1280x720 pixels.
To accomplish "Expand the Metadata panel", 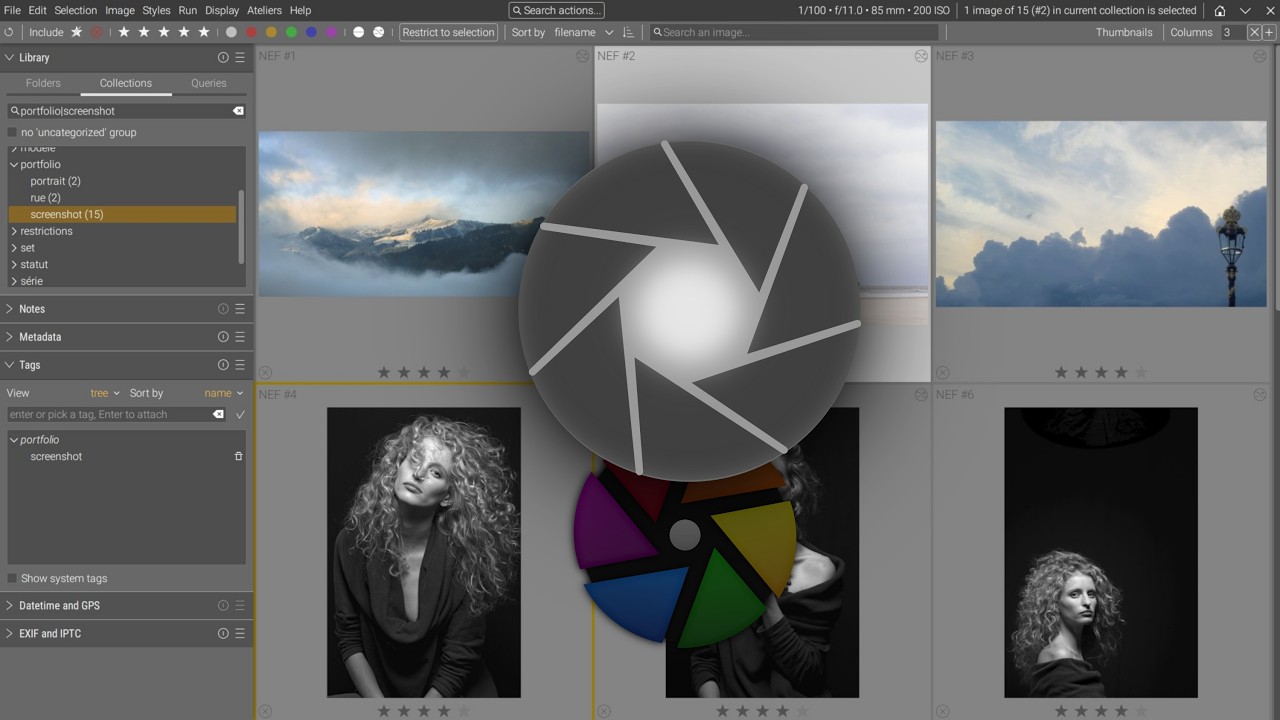I will point(10,337).
